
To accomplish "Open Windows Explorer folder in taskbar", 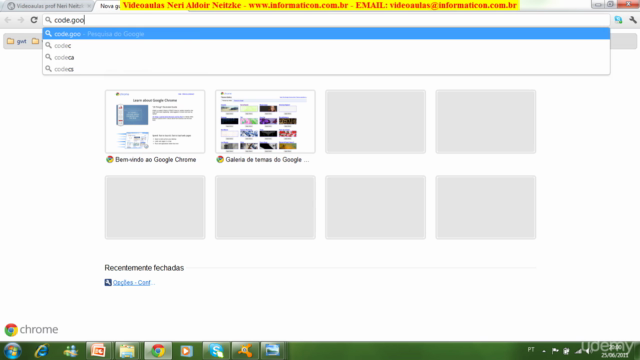I will [127, 351].
